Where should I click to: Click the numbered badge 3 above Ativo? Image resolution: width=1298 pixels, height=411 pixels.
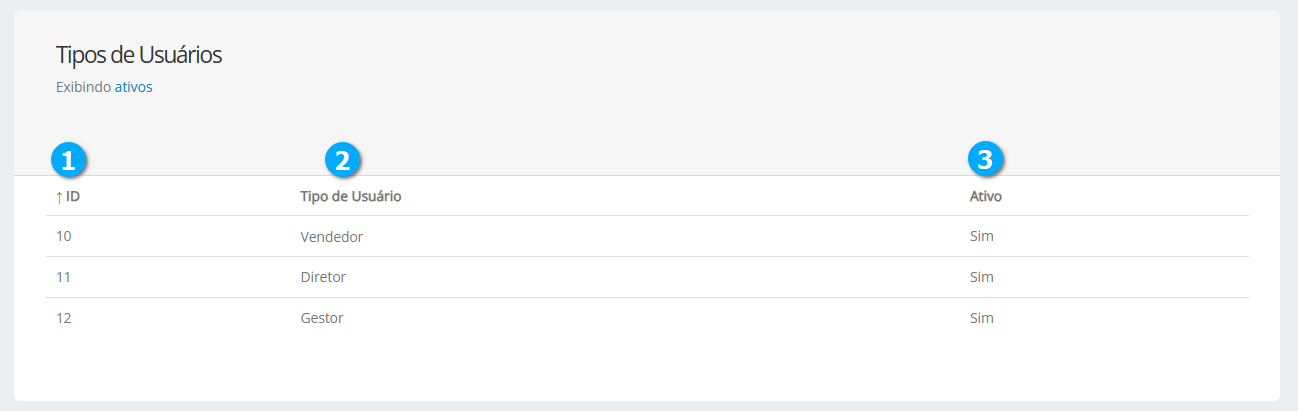tap(985, 158)
